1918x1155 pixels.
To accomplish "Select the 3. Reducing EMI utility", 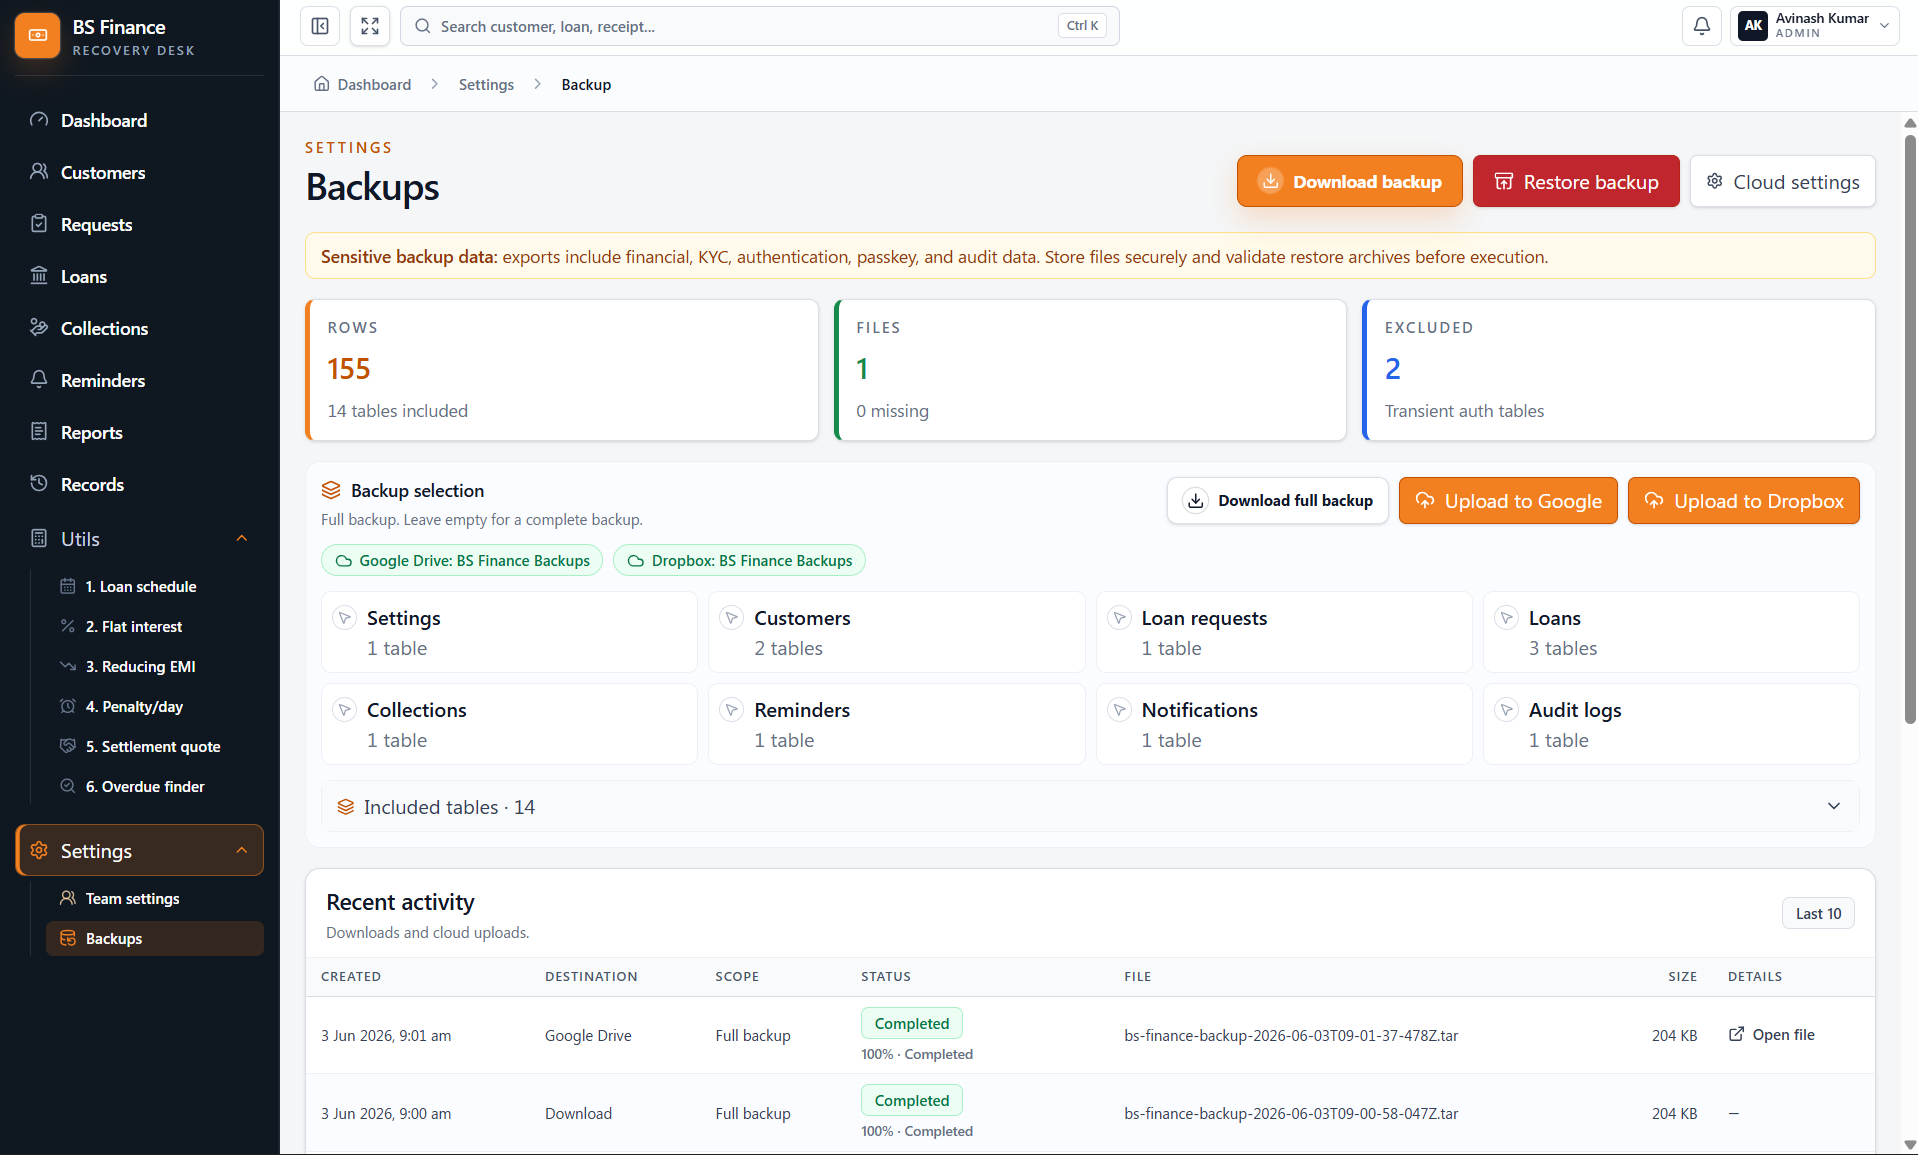I will pyautogui.click(x=155, y=666).
